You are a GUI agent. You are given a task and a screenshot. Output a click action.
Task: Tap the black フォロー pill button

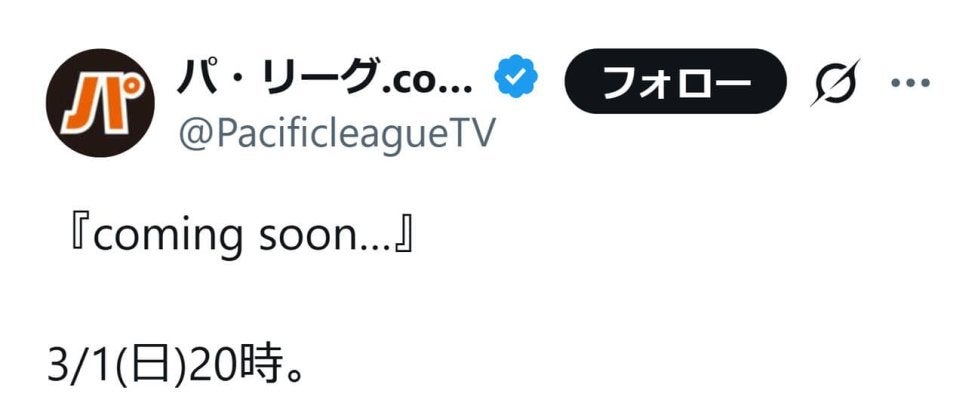pyautogui.click(x=675, y=81)
